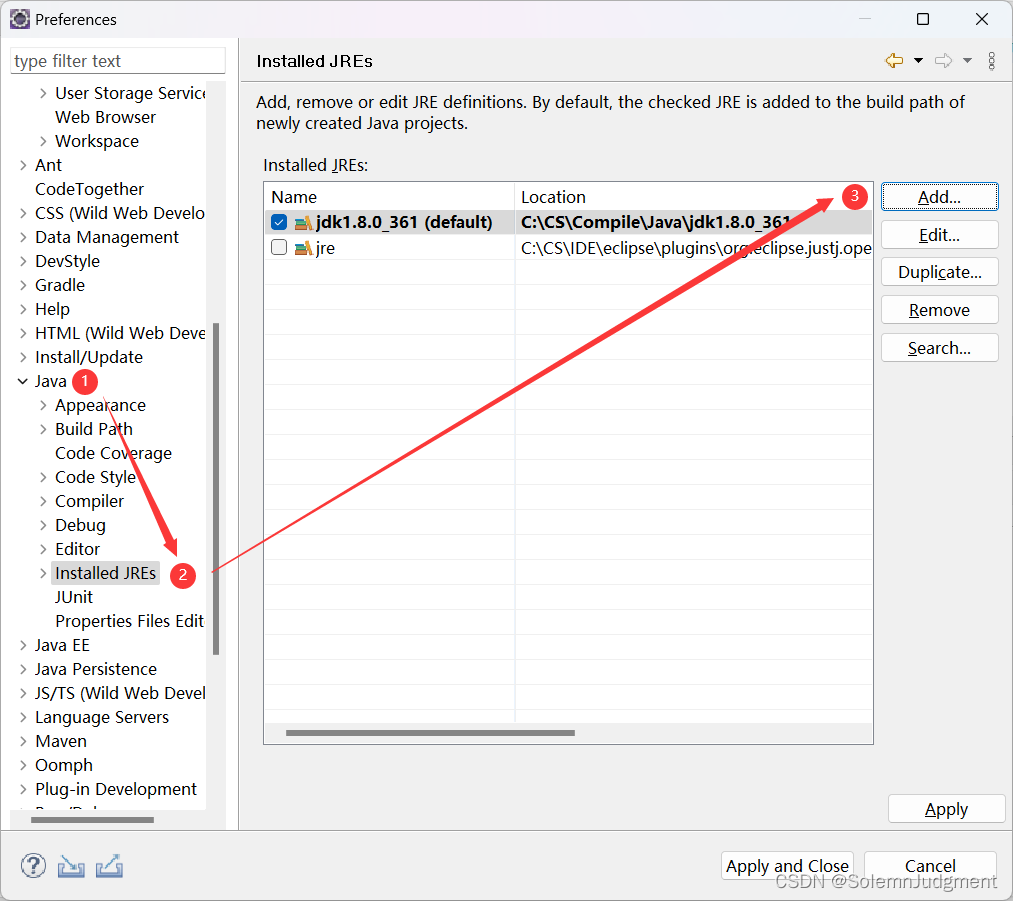The width and height of the screenshot is (1013, 901).
Task: Check the jre entry checkbox
Action: 278,247
